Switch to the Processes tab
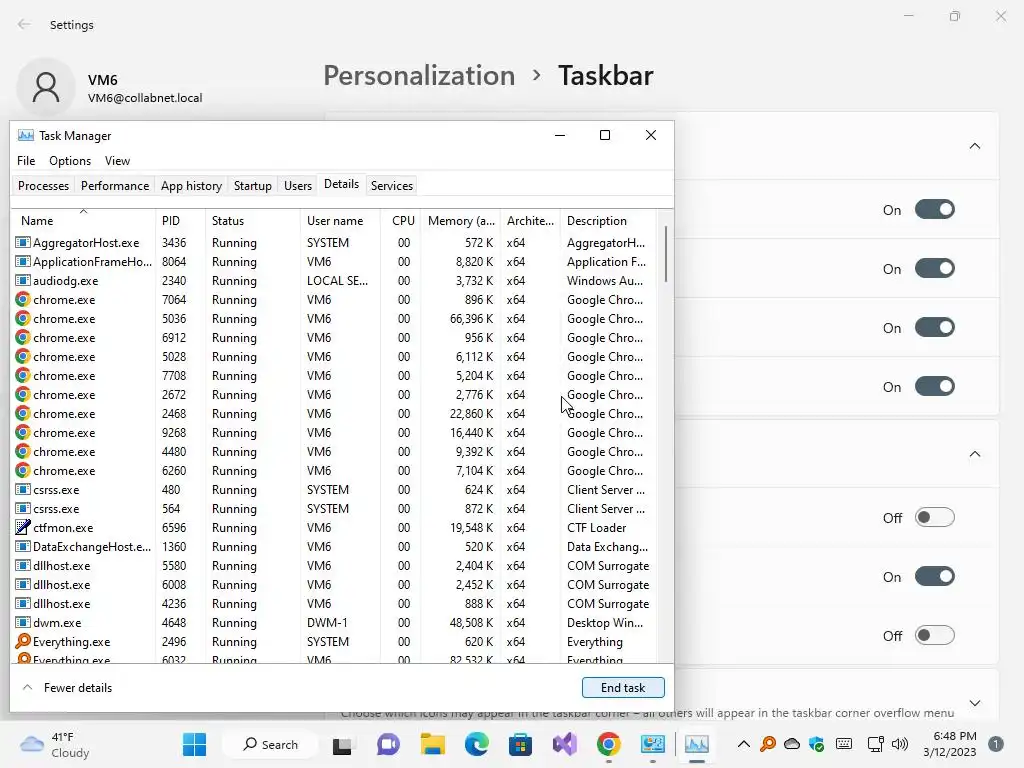The image size is (1024, 768). click(x=43, y=185)
